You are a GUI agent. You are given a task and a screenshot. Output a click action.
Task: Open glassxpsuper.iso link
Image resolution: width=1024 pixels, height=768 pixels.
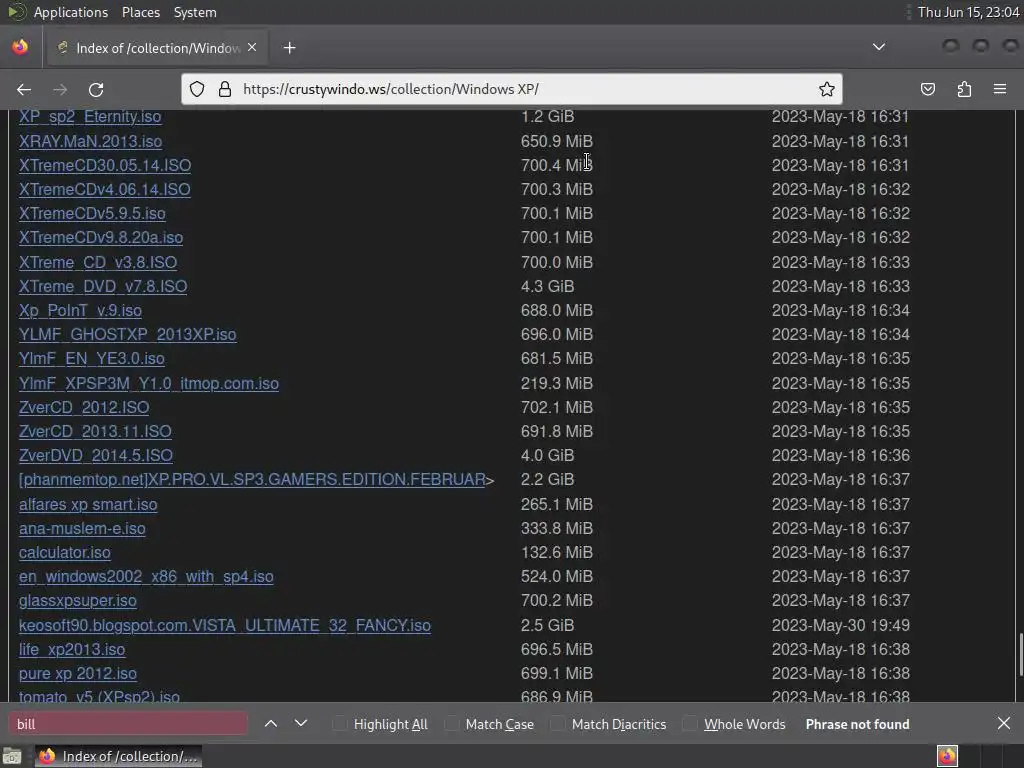point(78,600)
